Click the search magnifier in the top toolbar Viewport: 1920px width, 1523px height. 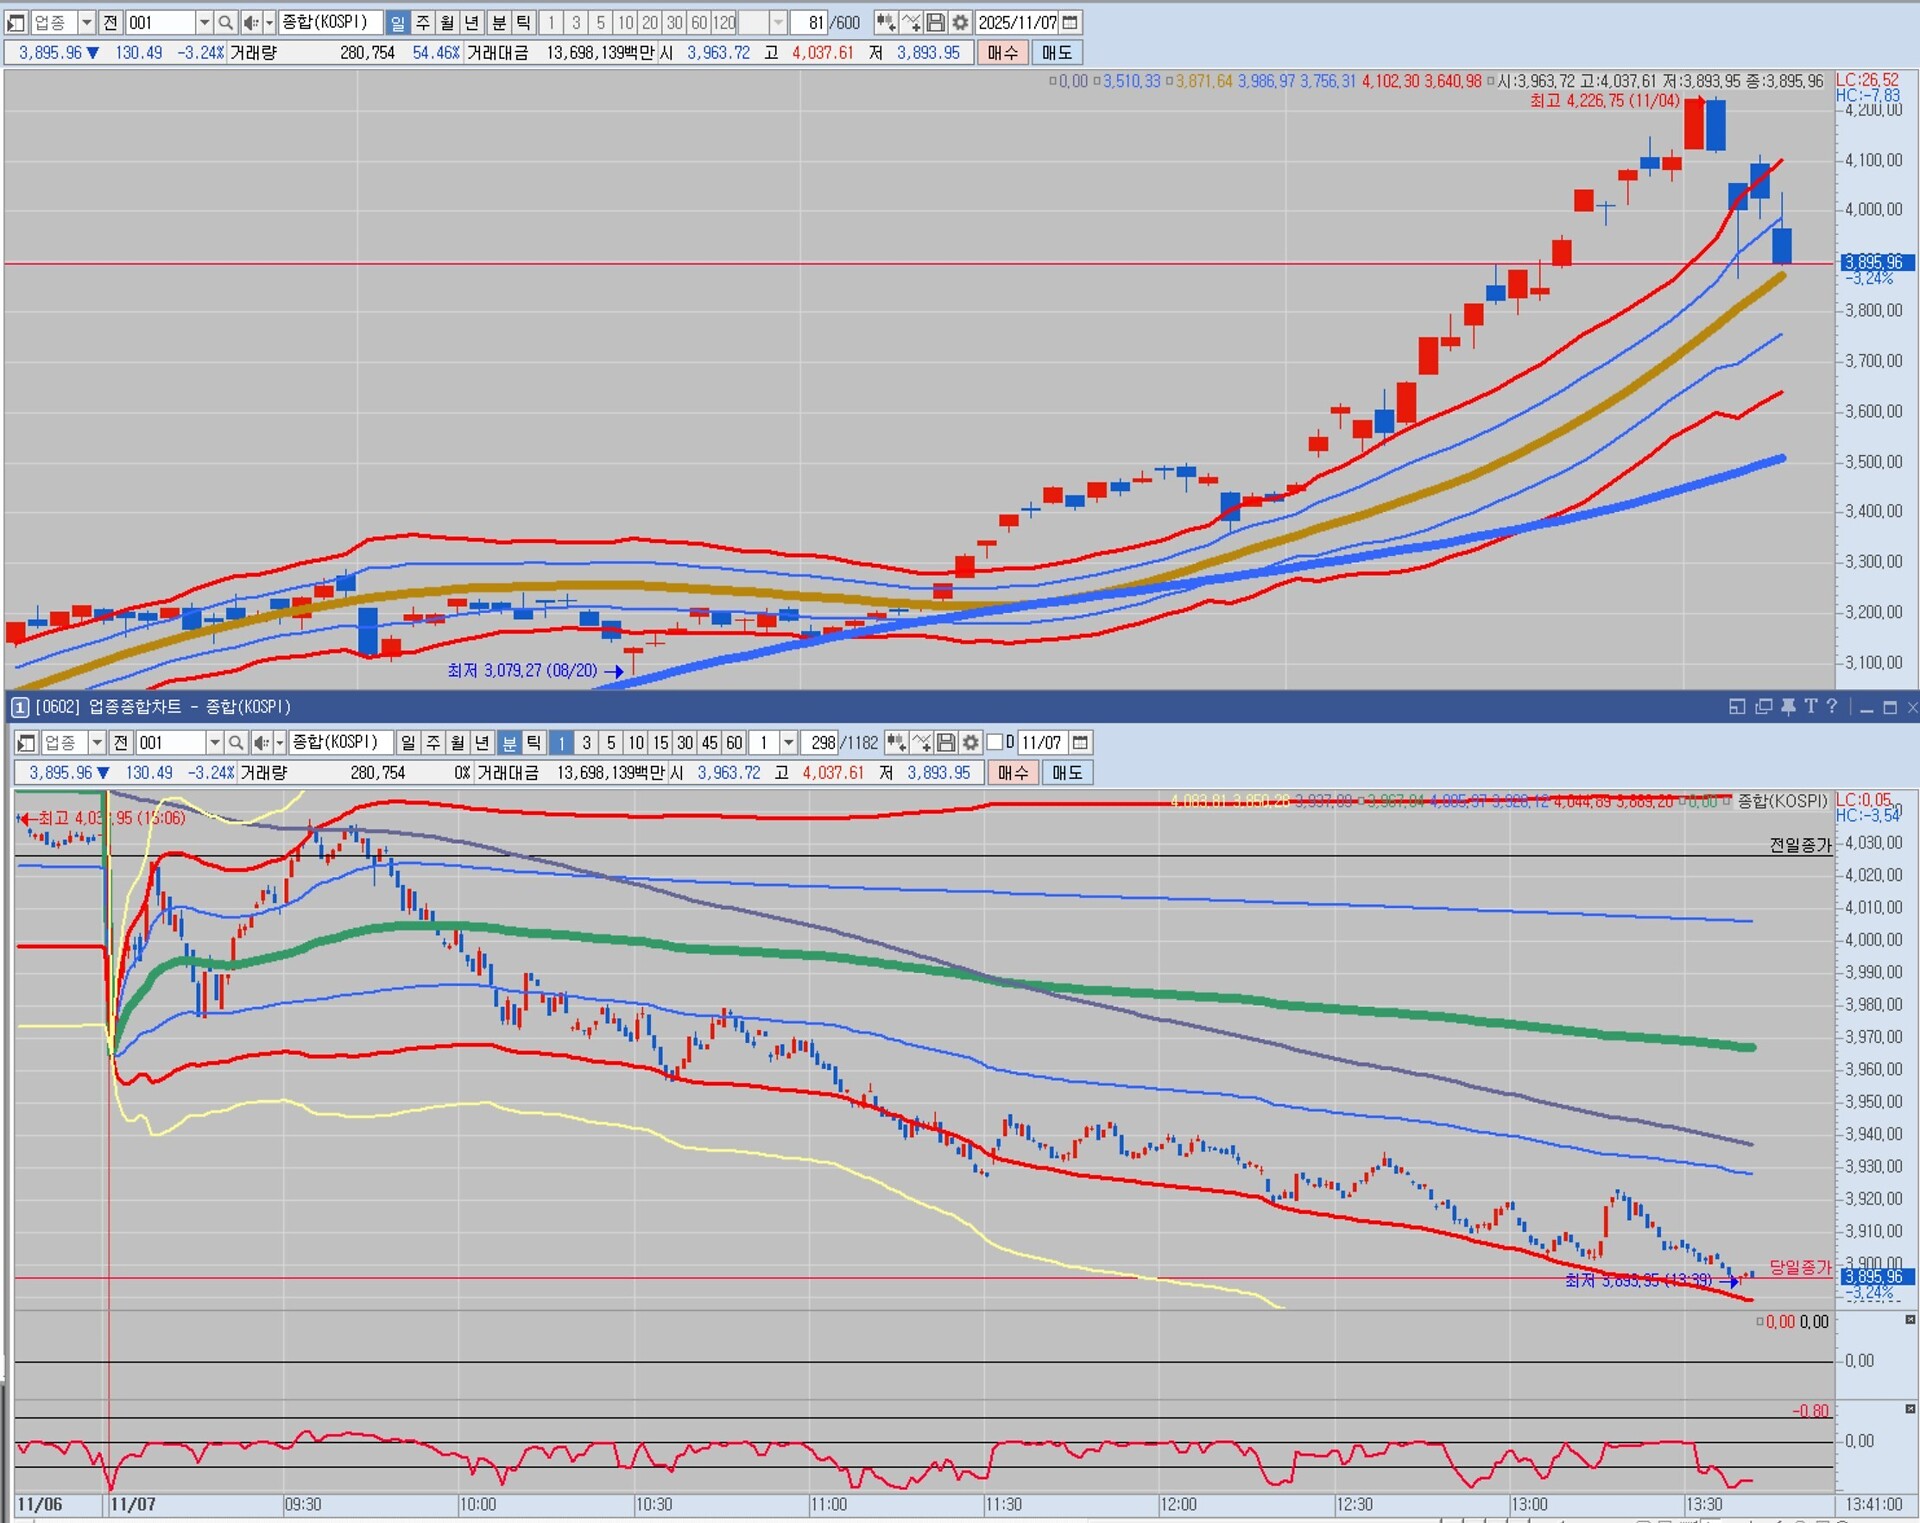[226, 22]
